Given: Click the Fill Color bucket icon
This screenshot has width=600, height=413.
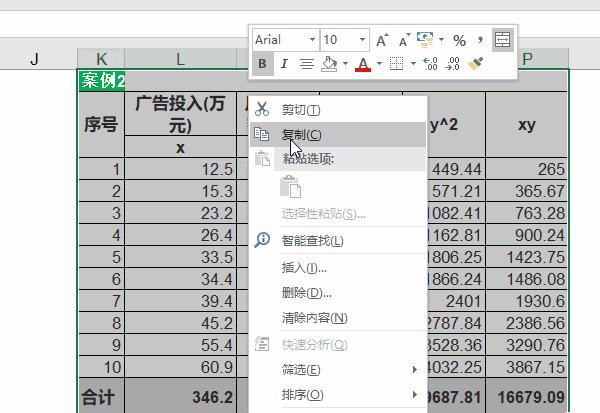Looking at the screenshot, I should [x=329, y=64].
